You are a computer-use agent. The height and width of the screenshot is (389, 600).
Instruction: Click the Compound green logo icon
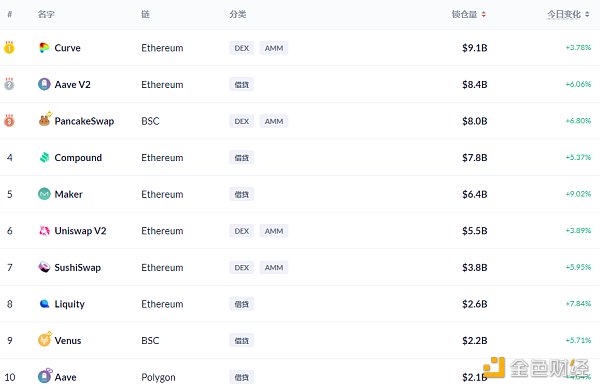point(44,158)
